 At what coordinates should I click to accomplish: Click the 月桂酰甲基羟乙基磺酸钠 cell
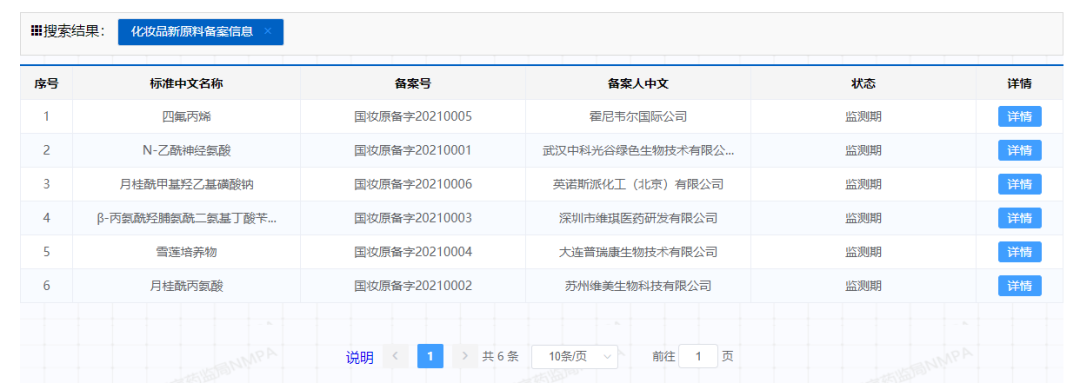[187, 185]
